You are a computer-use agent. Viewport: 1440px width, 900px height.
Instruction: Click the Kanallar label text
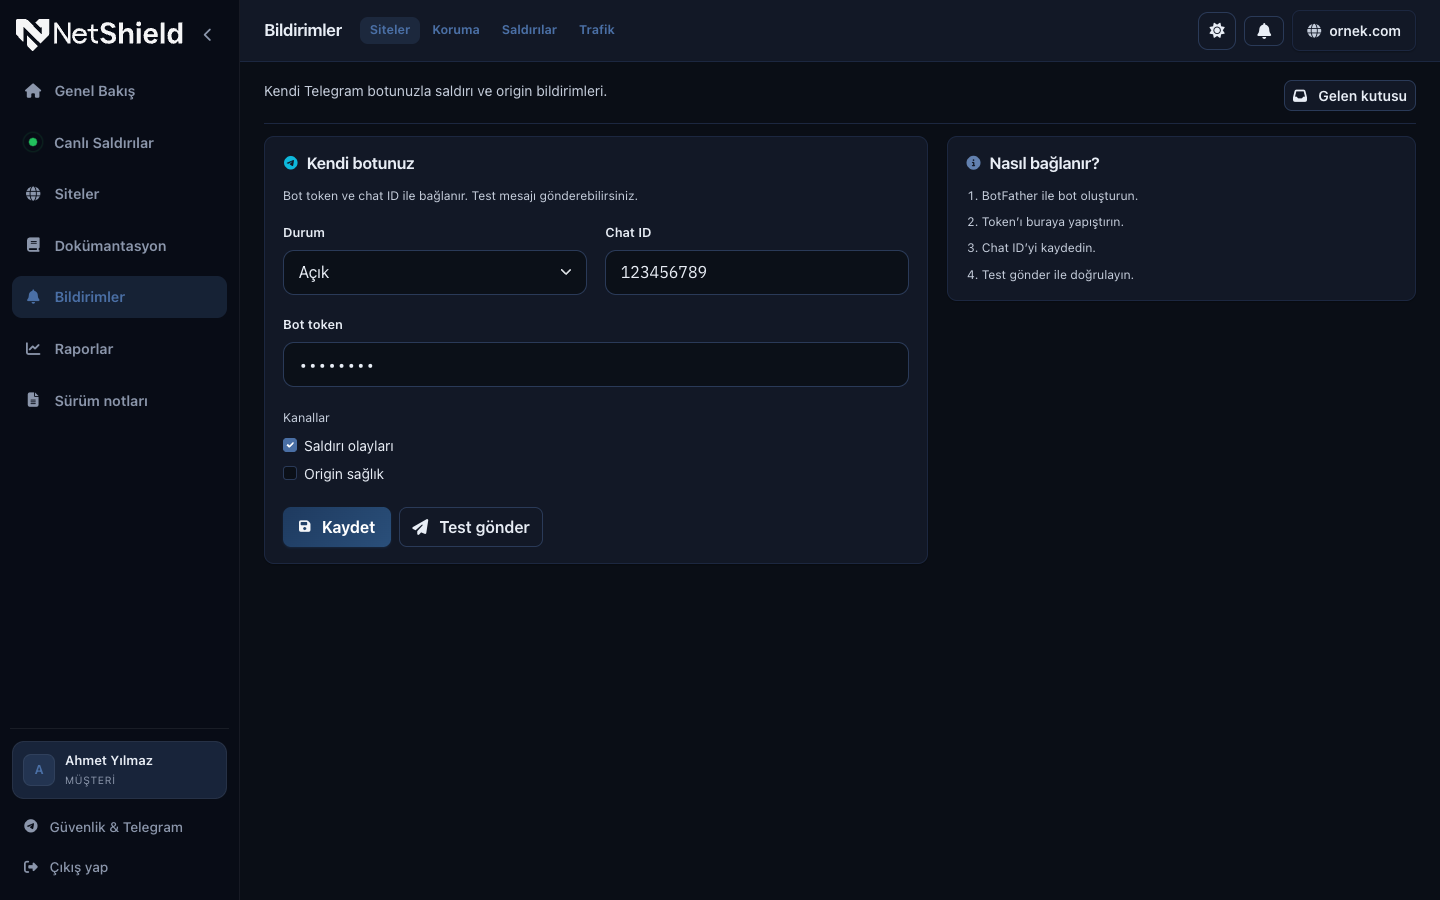point(306,418)
